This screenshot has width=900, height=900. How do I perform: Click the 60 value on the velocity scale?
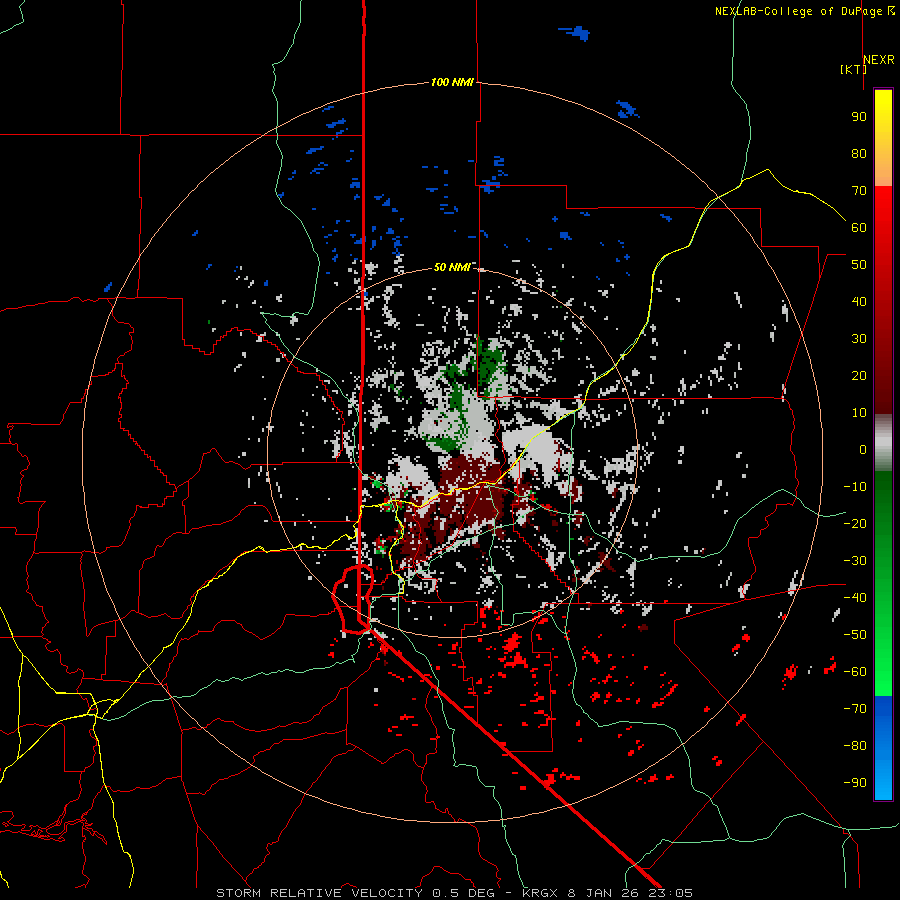(x=859, y=227)
